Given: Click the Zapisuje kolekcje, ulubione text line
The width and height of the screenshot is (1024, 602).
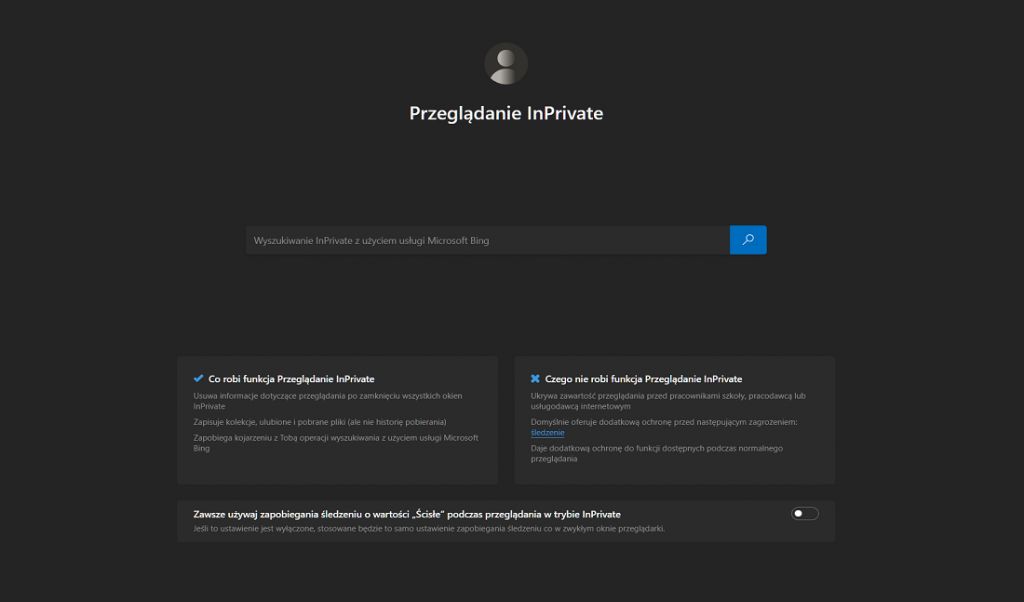Looking at the screenshot, I should pos(320,422).
